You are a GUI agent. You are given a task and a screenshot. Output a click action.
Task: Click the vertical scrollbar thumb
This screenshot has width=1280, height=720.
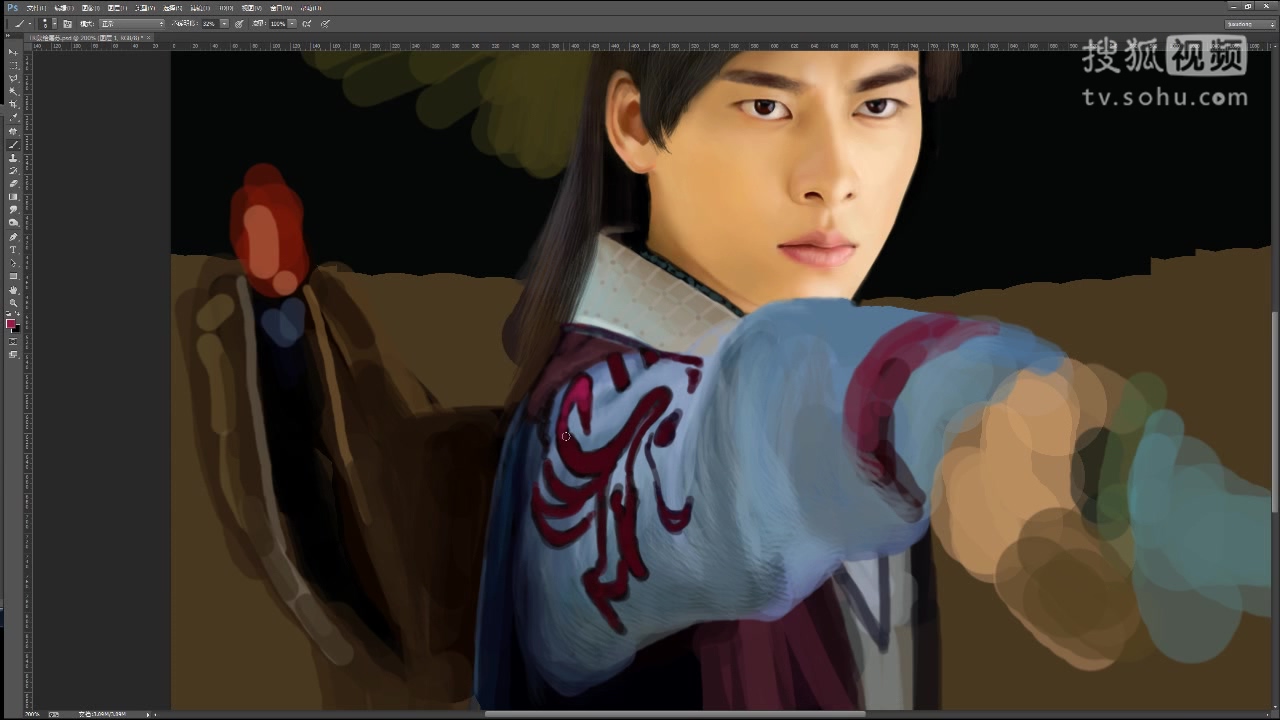coord(1275,412)
